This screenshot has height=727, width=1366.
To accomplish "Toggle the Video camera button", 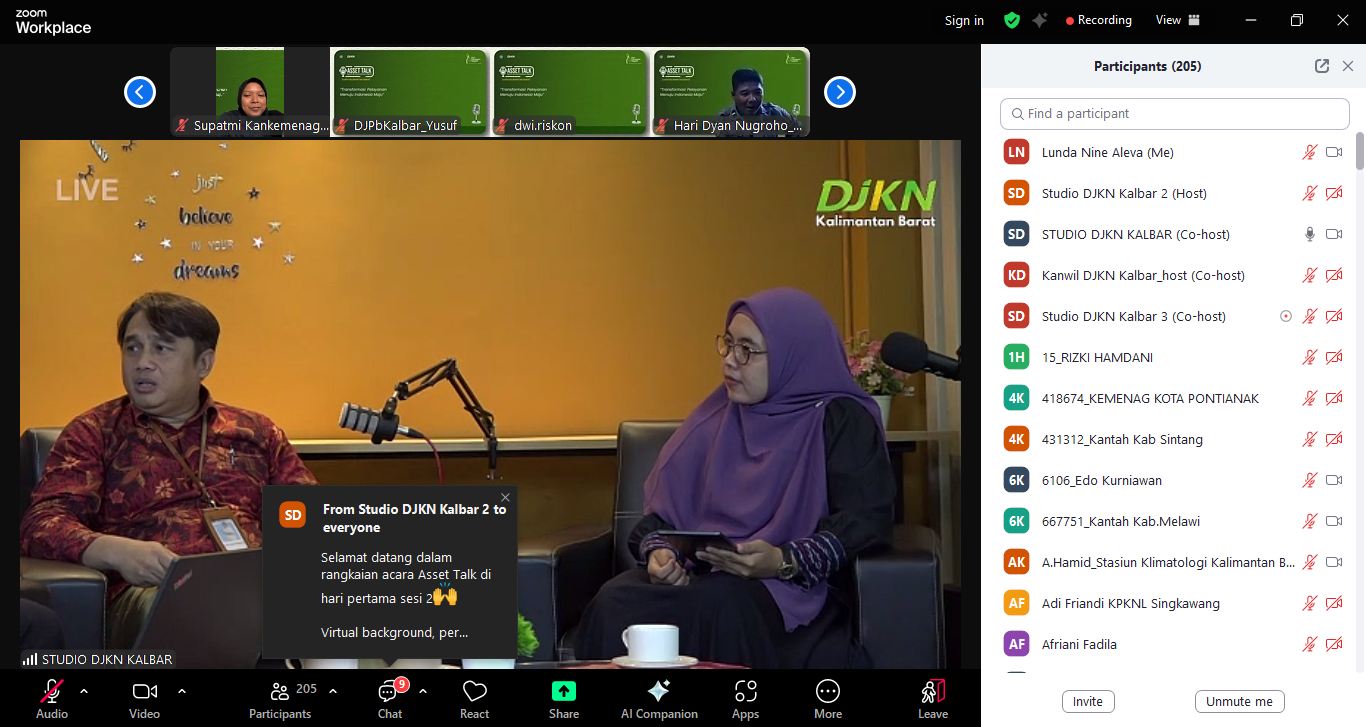I will coord(144,692).
